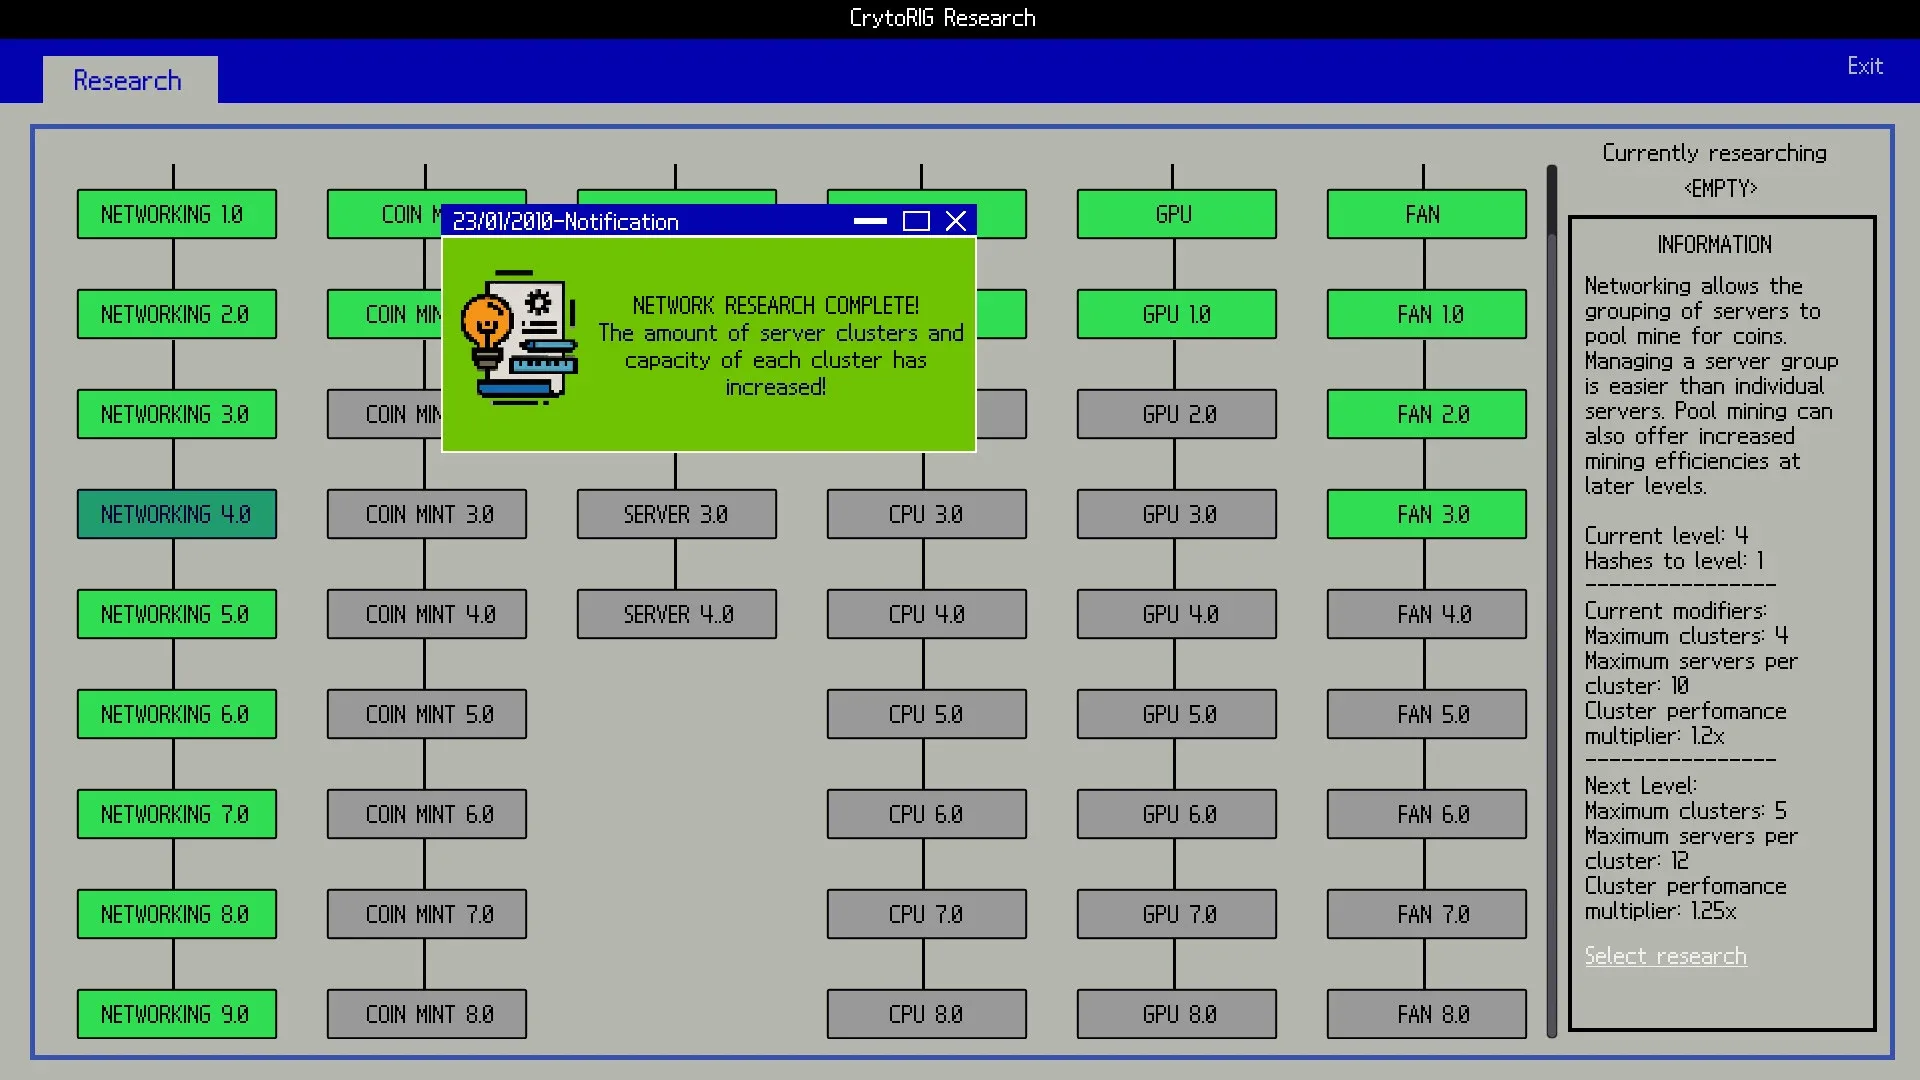This screenshot has height=1080, width=1920.
Task: Select the NETWORKING 4.0 research node
Action: (176, 514)
